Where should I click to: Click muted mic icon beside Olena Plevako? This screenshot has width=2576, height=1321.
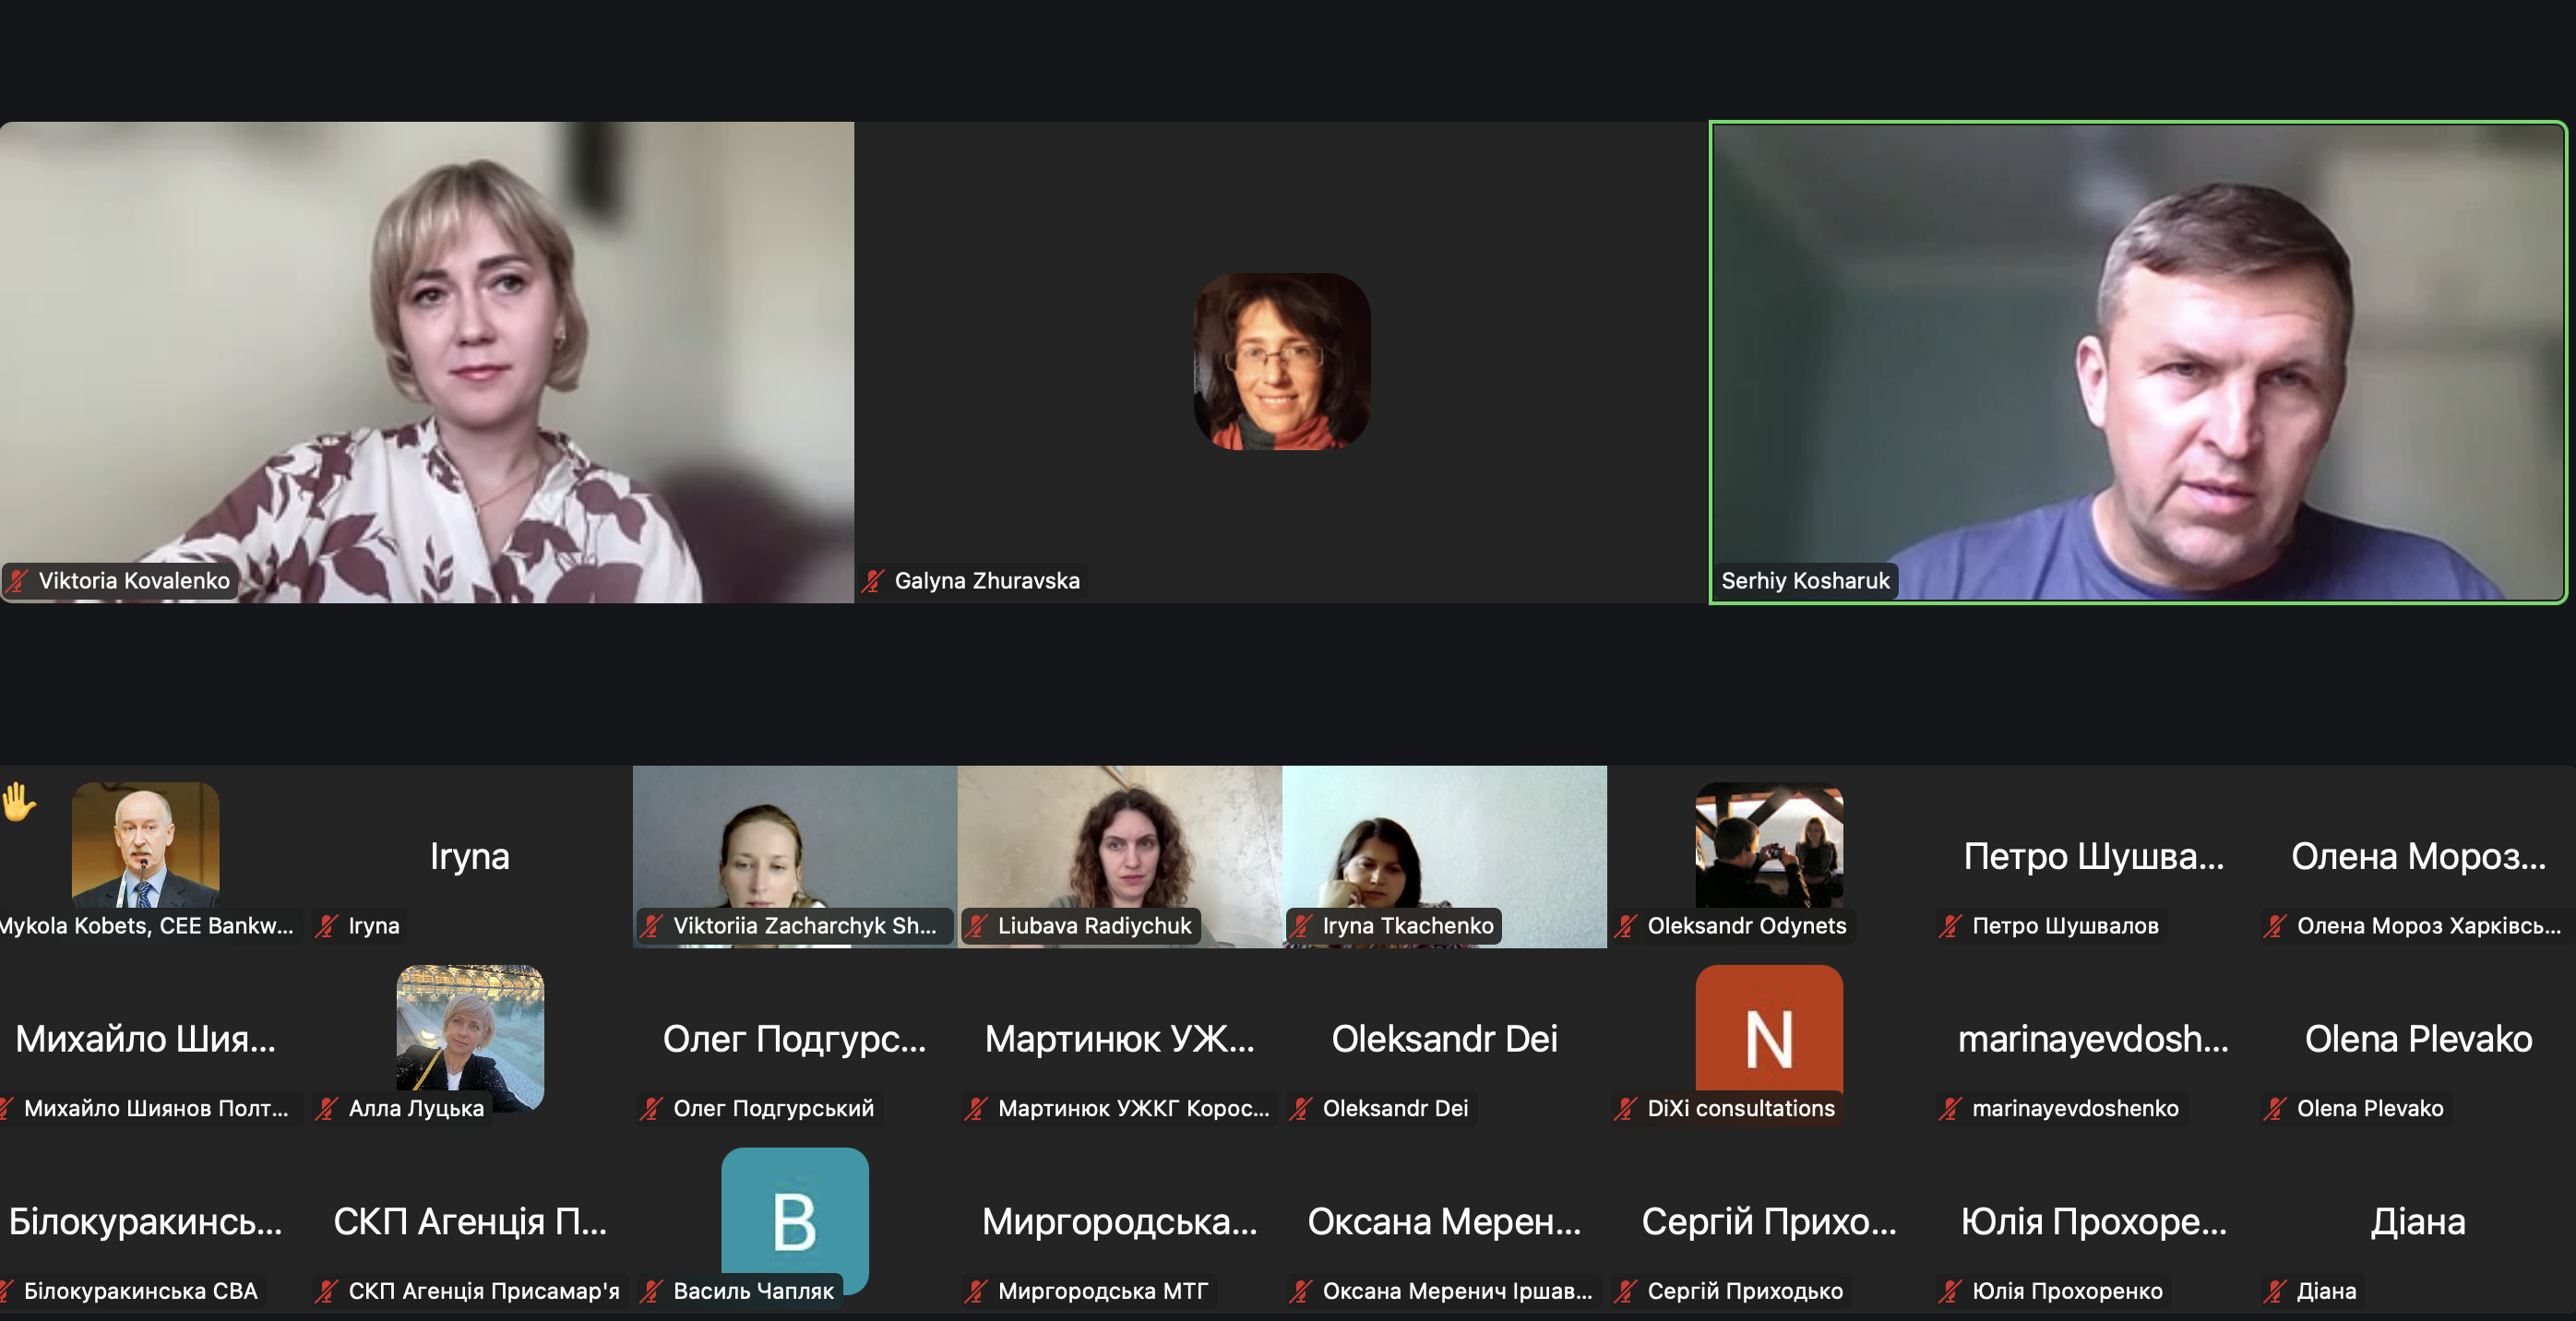pyautogui.click(x=2275, y=1108)
